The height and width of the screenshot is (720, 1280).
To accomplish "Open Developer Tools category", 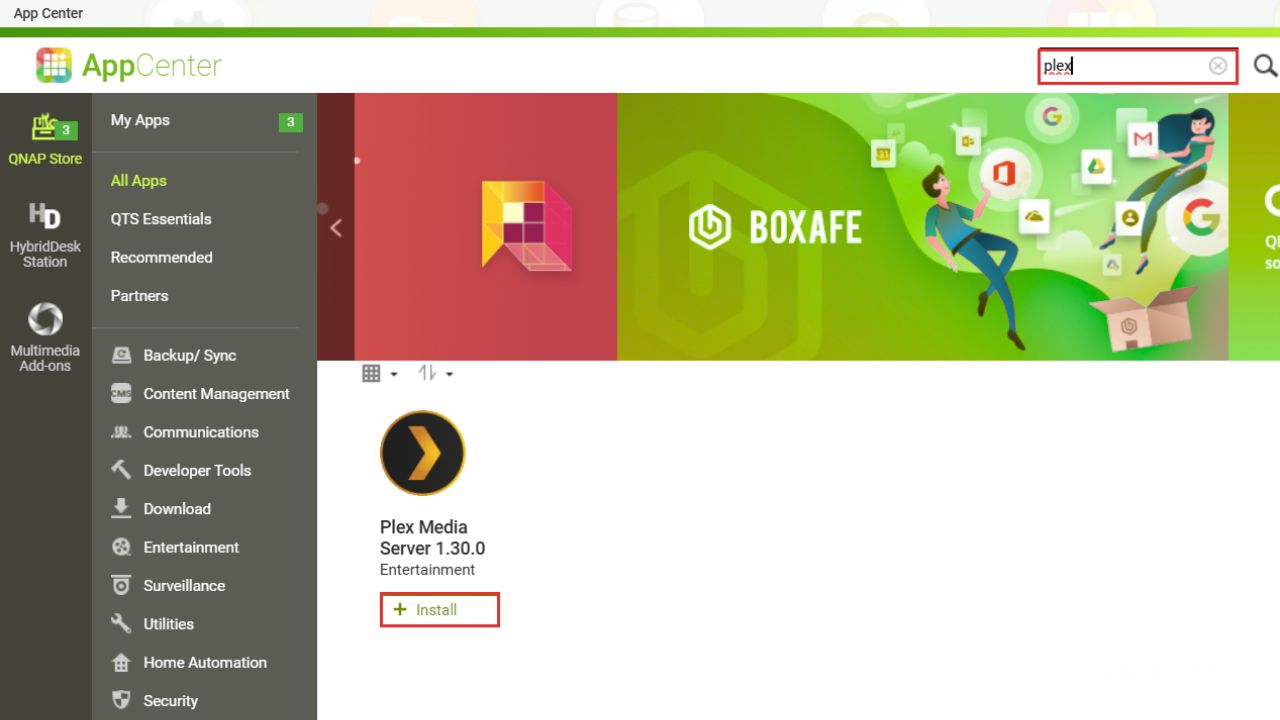I will pos(196,471).
